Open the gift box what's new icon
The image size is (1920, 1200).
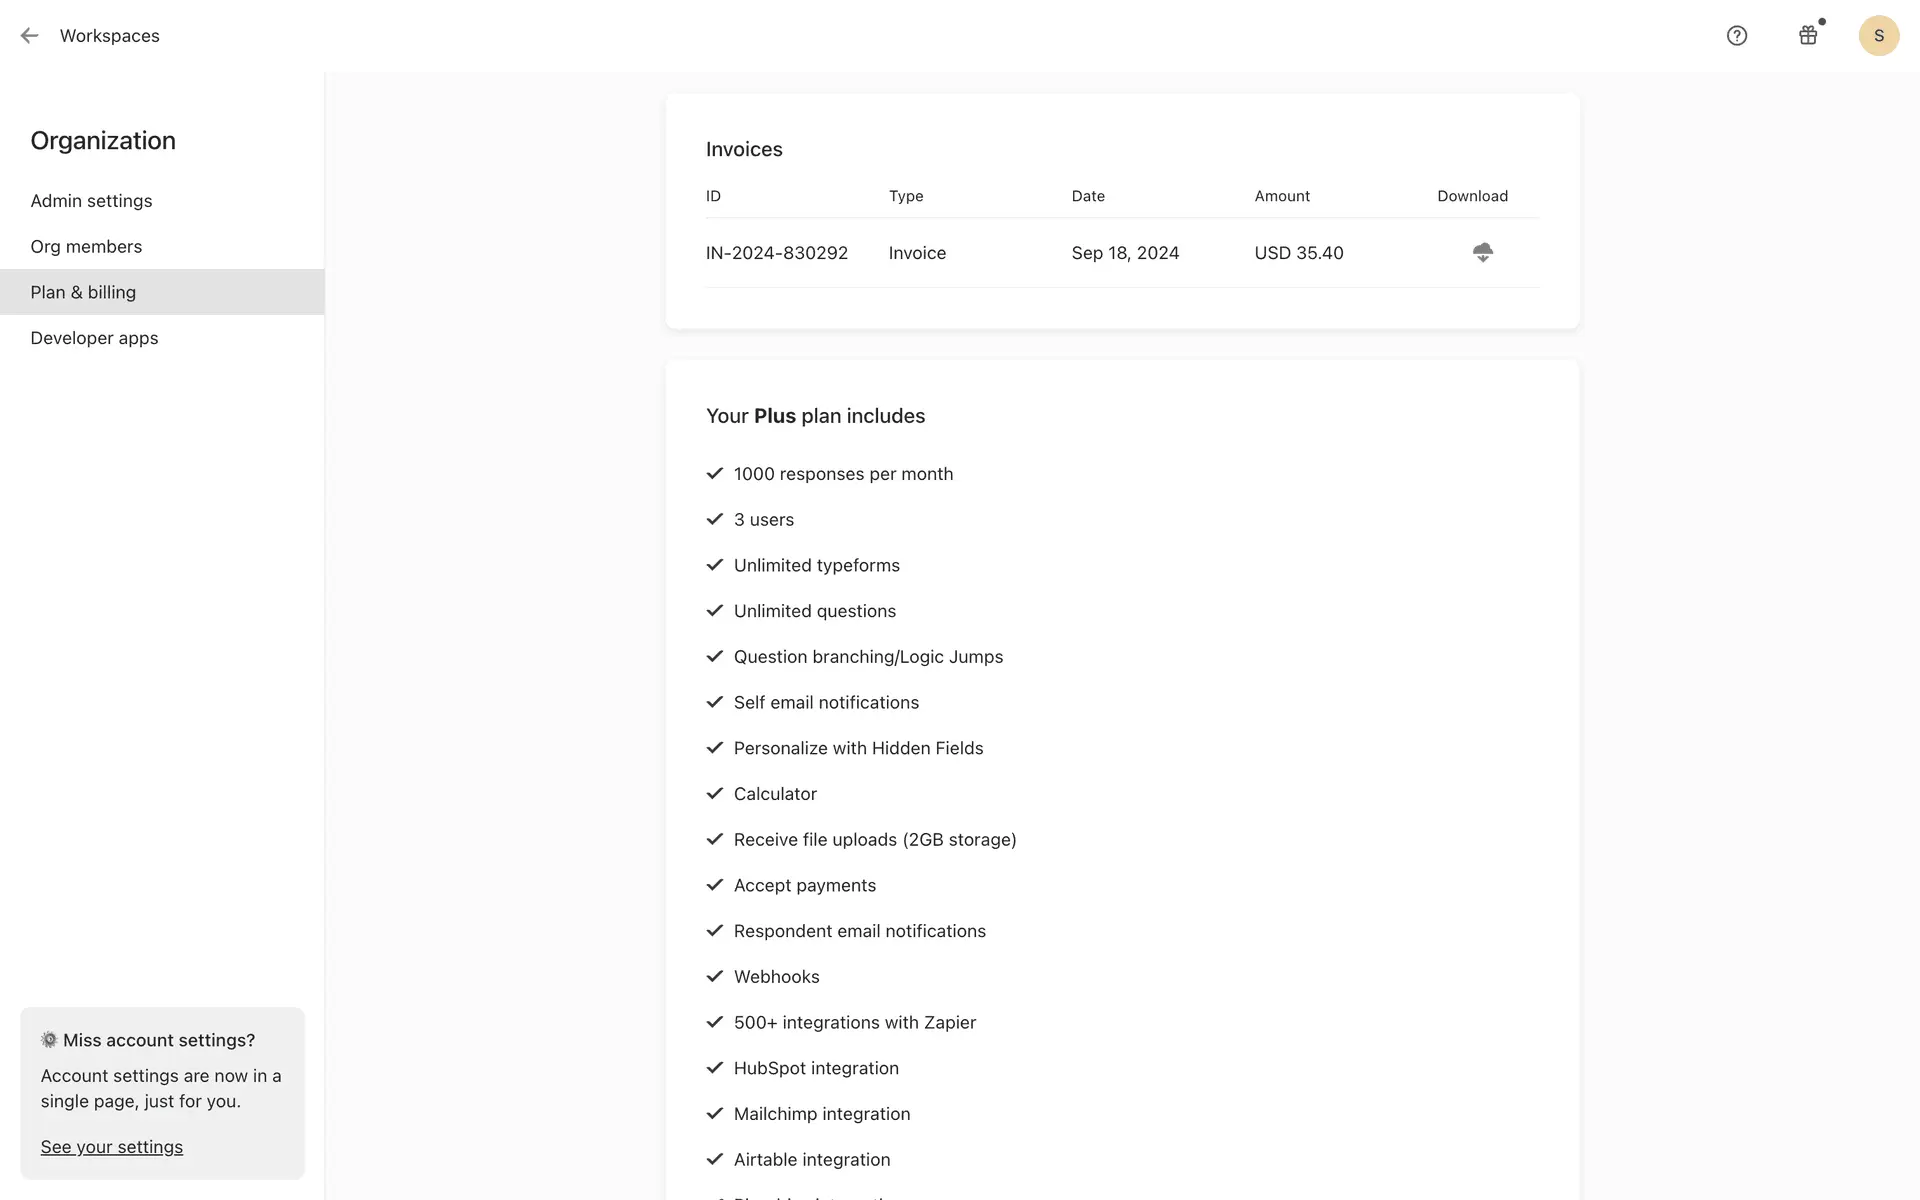pyautogui.click(x=1808, y=36)
